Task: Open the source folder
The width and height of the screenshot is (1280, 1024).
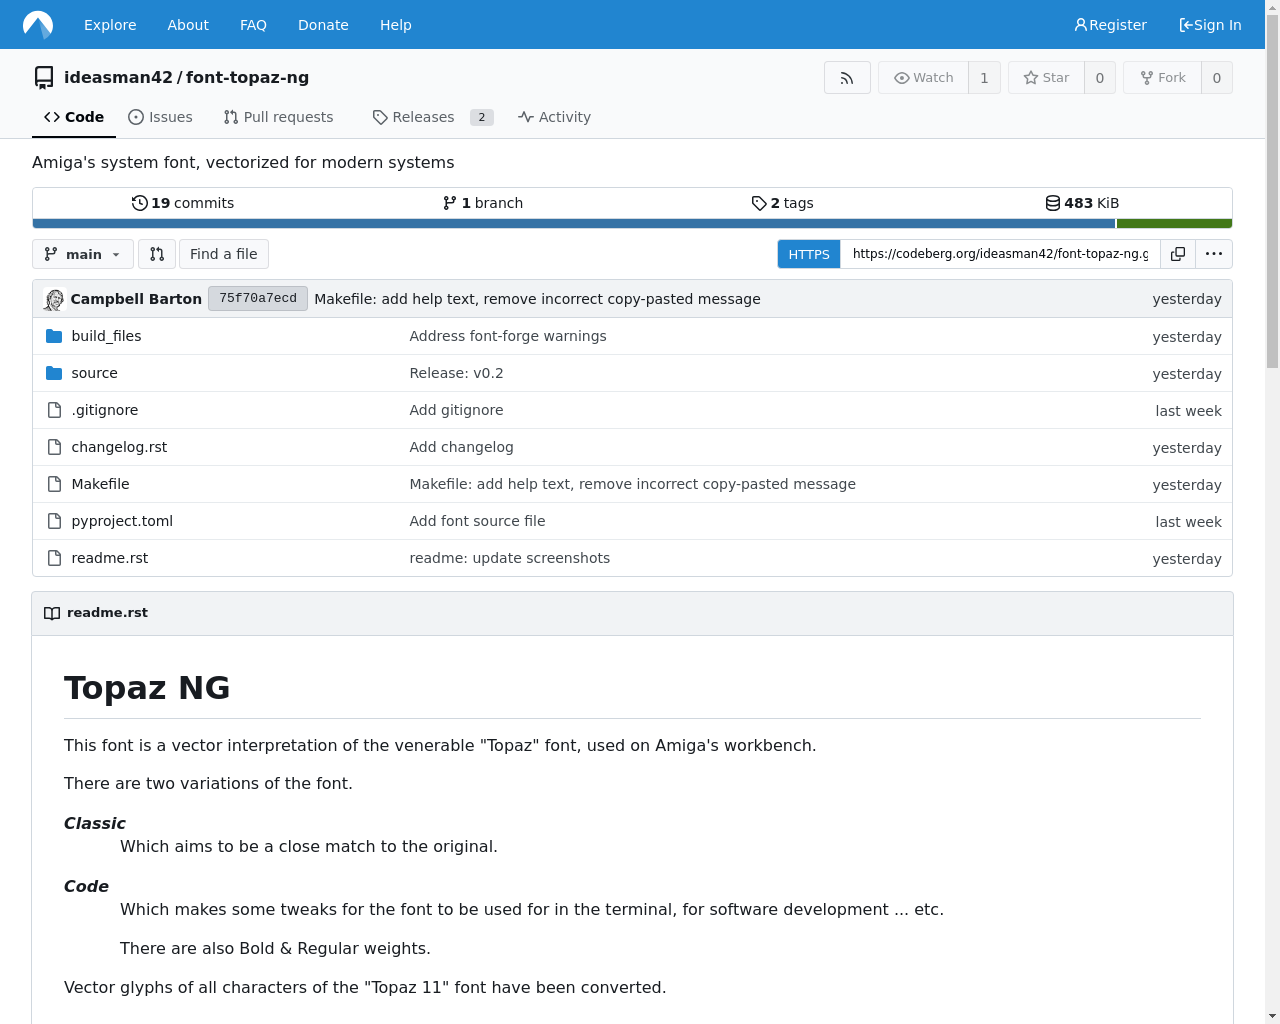Action: pos(94,373)
